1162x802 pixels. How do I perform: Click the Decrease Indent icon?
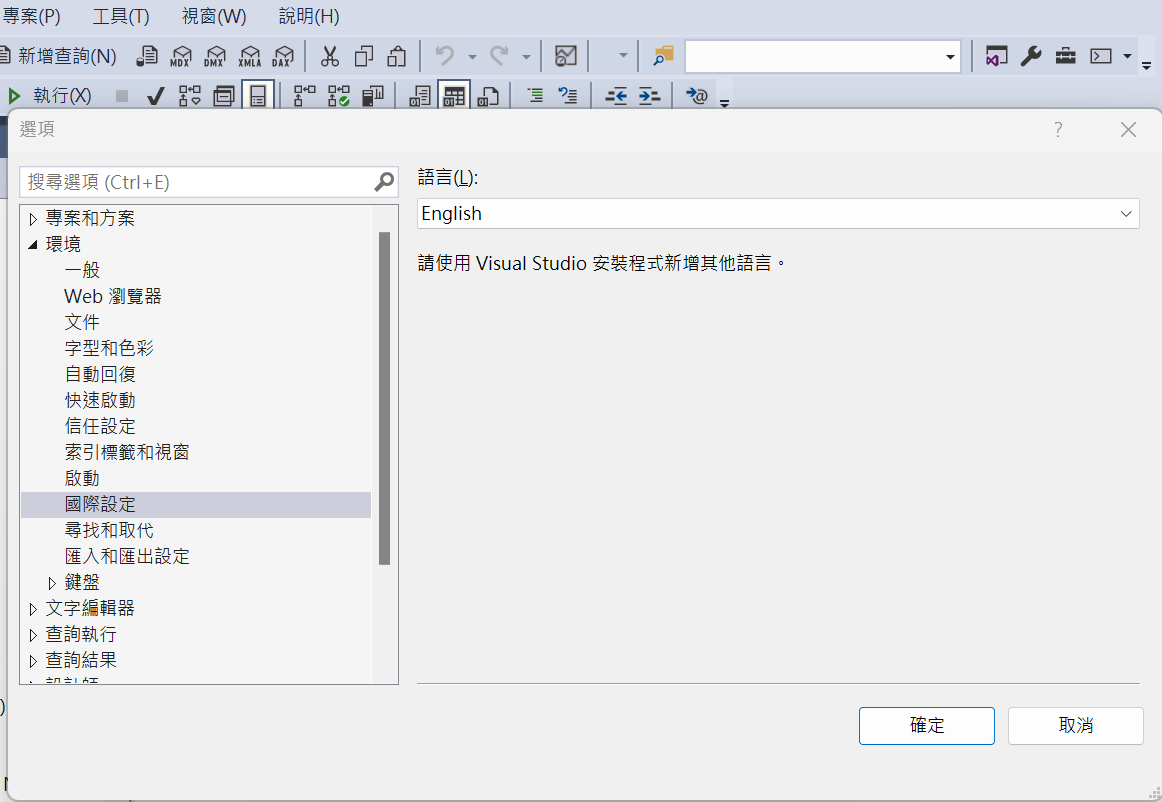point(616,96)
